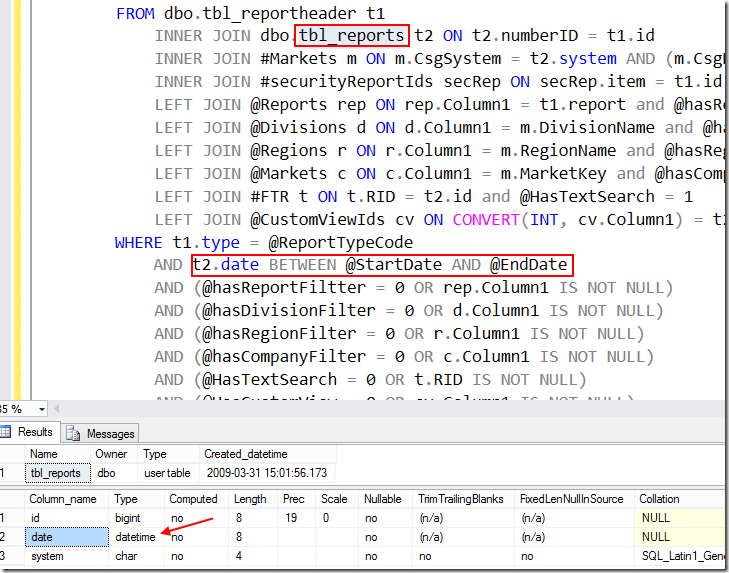This screenshot has width=729, height=573.
Task: Click @CustomViewIds in the LEFT JOIN line
Action: 318,220
